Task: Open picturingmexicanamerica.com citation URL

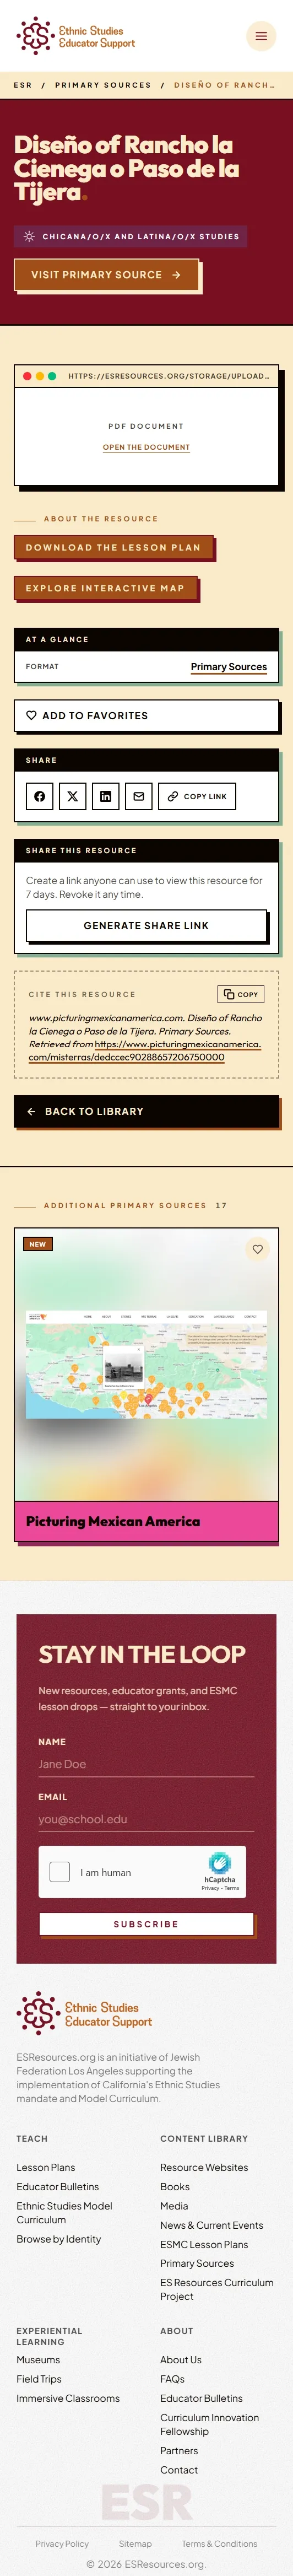Action: coord(144,1050)
